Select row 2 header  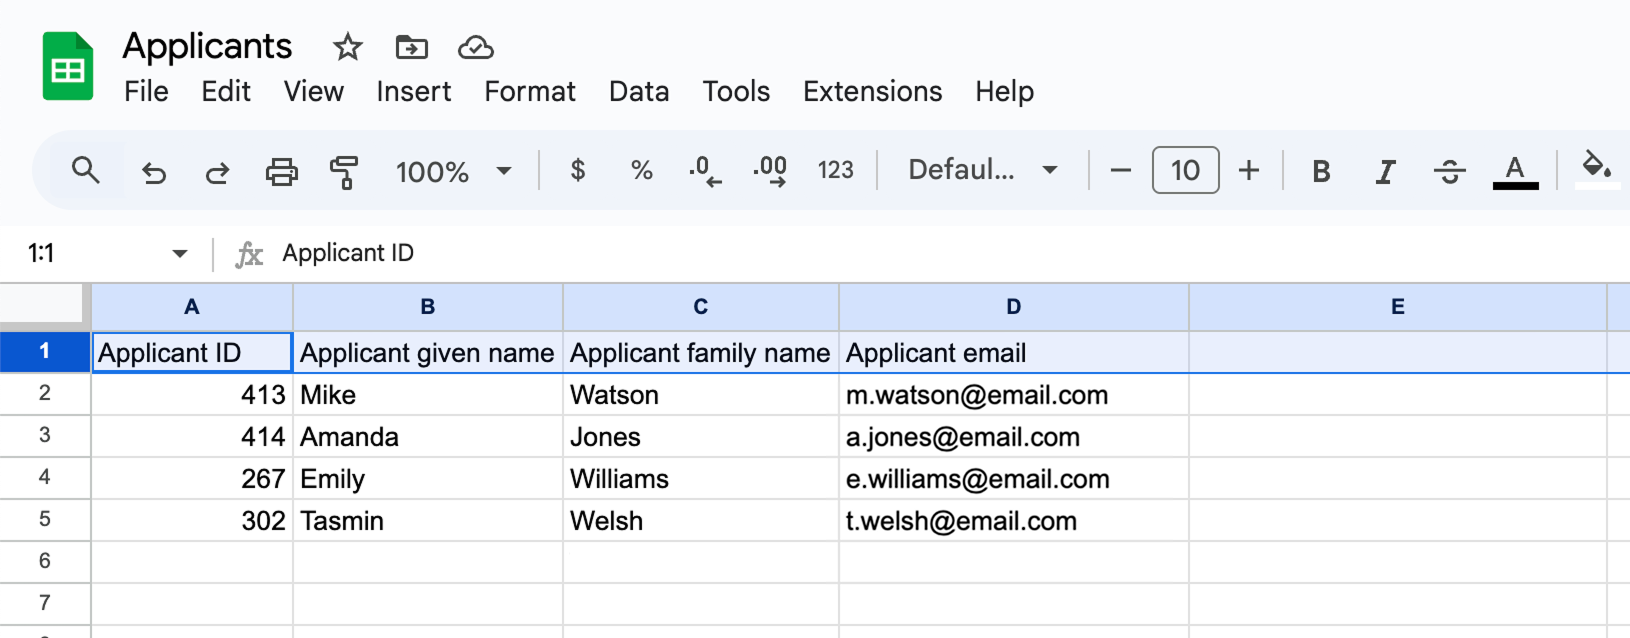45,394
